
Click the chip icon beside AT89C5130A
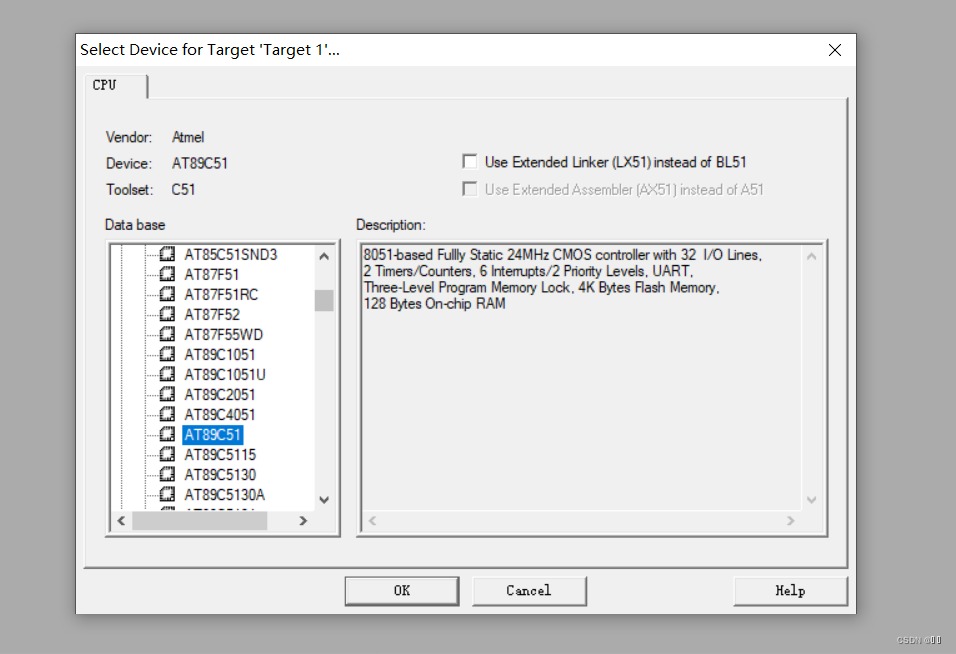(x=167, y=494)
